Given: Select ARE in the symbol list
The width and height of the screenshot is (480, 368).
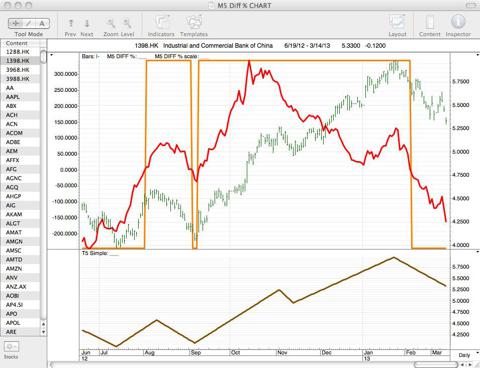Looking at the screenshot, I should 21,332.
